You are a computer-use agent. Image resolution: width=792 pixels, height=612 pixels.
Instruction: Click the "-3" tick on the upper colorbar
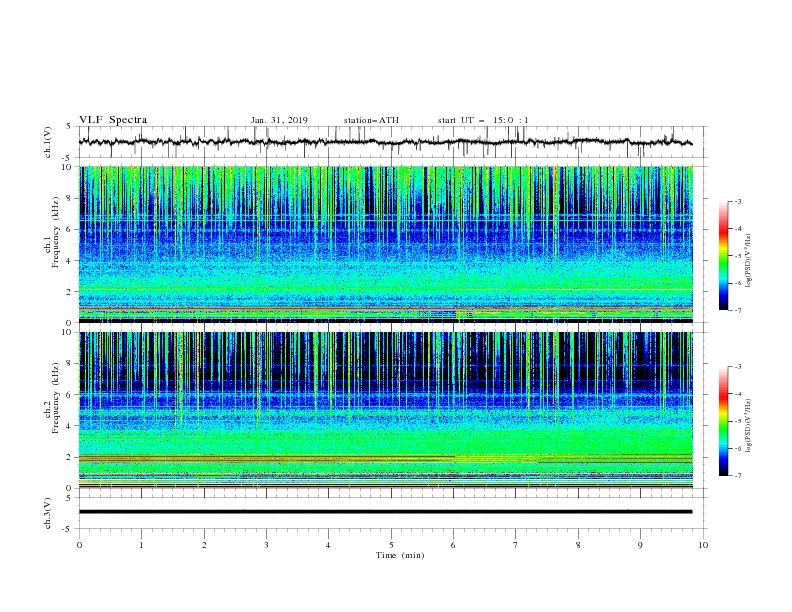point(737,201)
